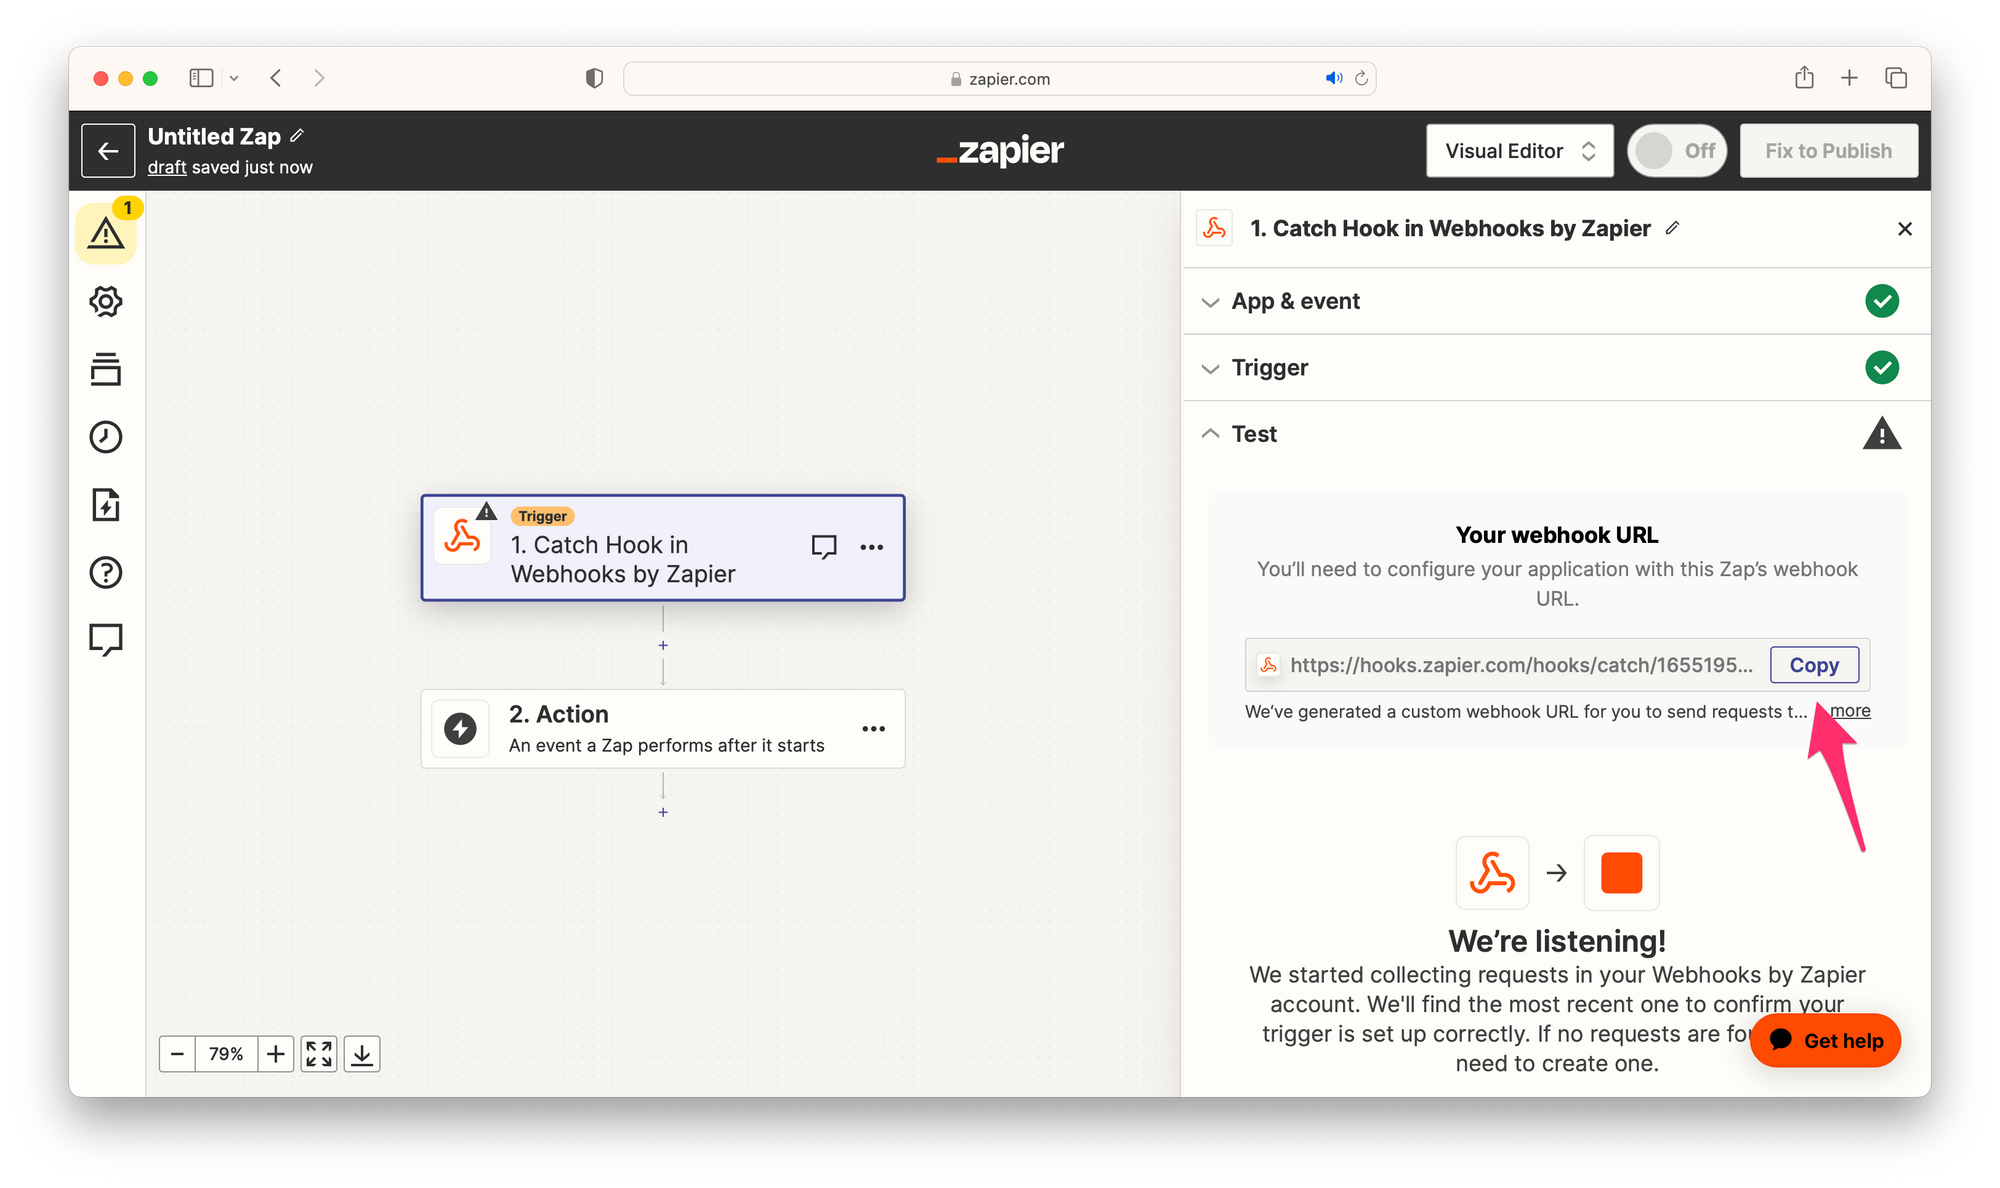Click the zapier logo in header
Viewport: 2000px width, 1188px height.
1000,151
